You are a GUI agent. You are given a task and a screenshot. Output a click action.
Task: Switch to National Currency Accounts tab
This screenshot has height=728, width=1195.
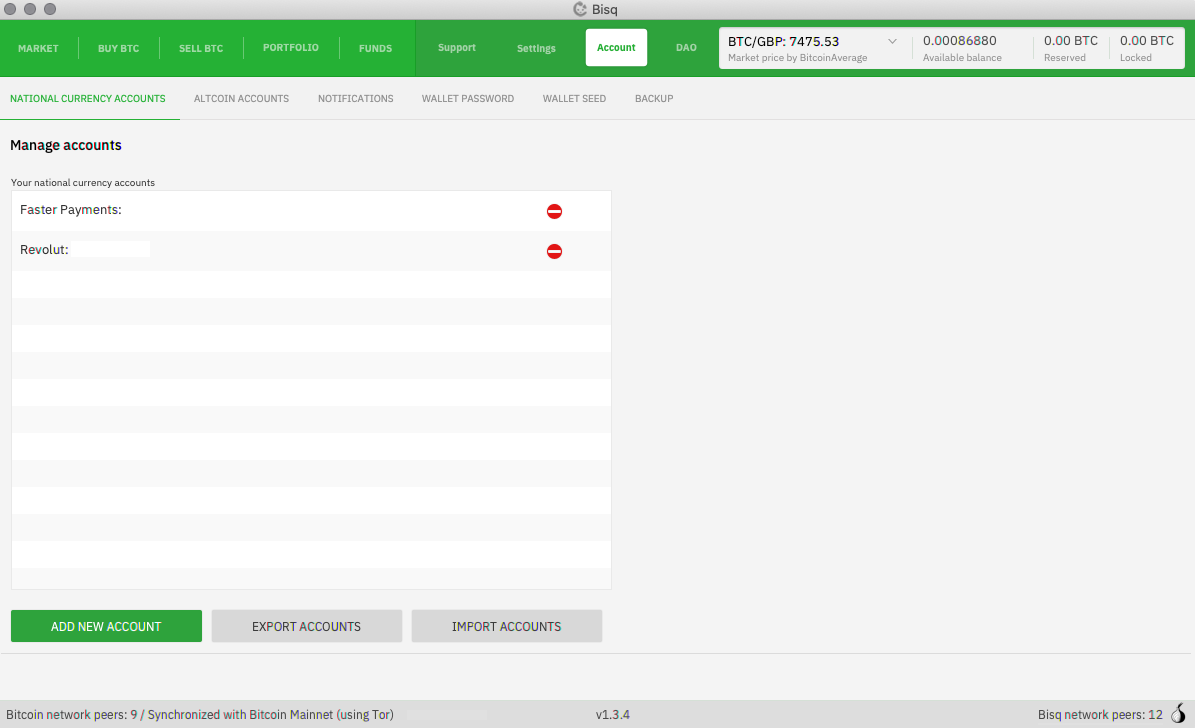click(88, 98)
